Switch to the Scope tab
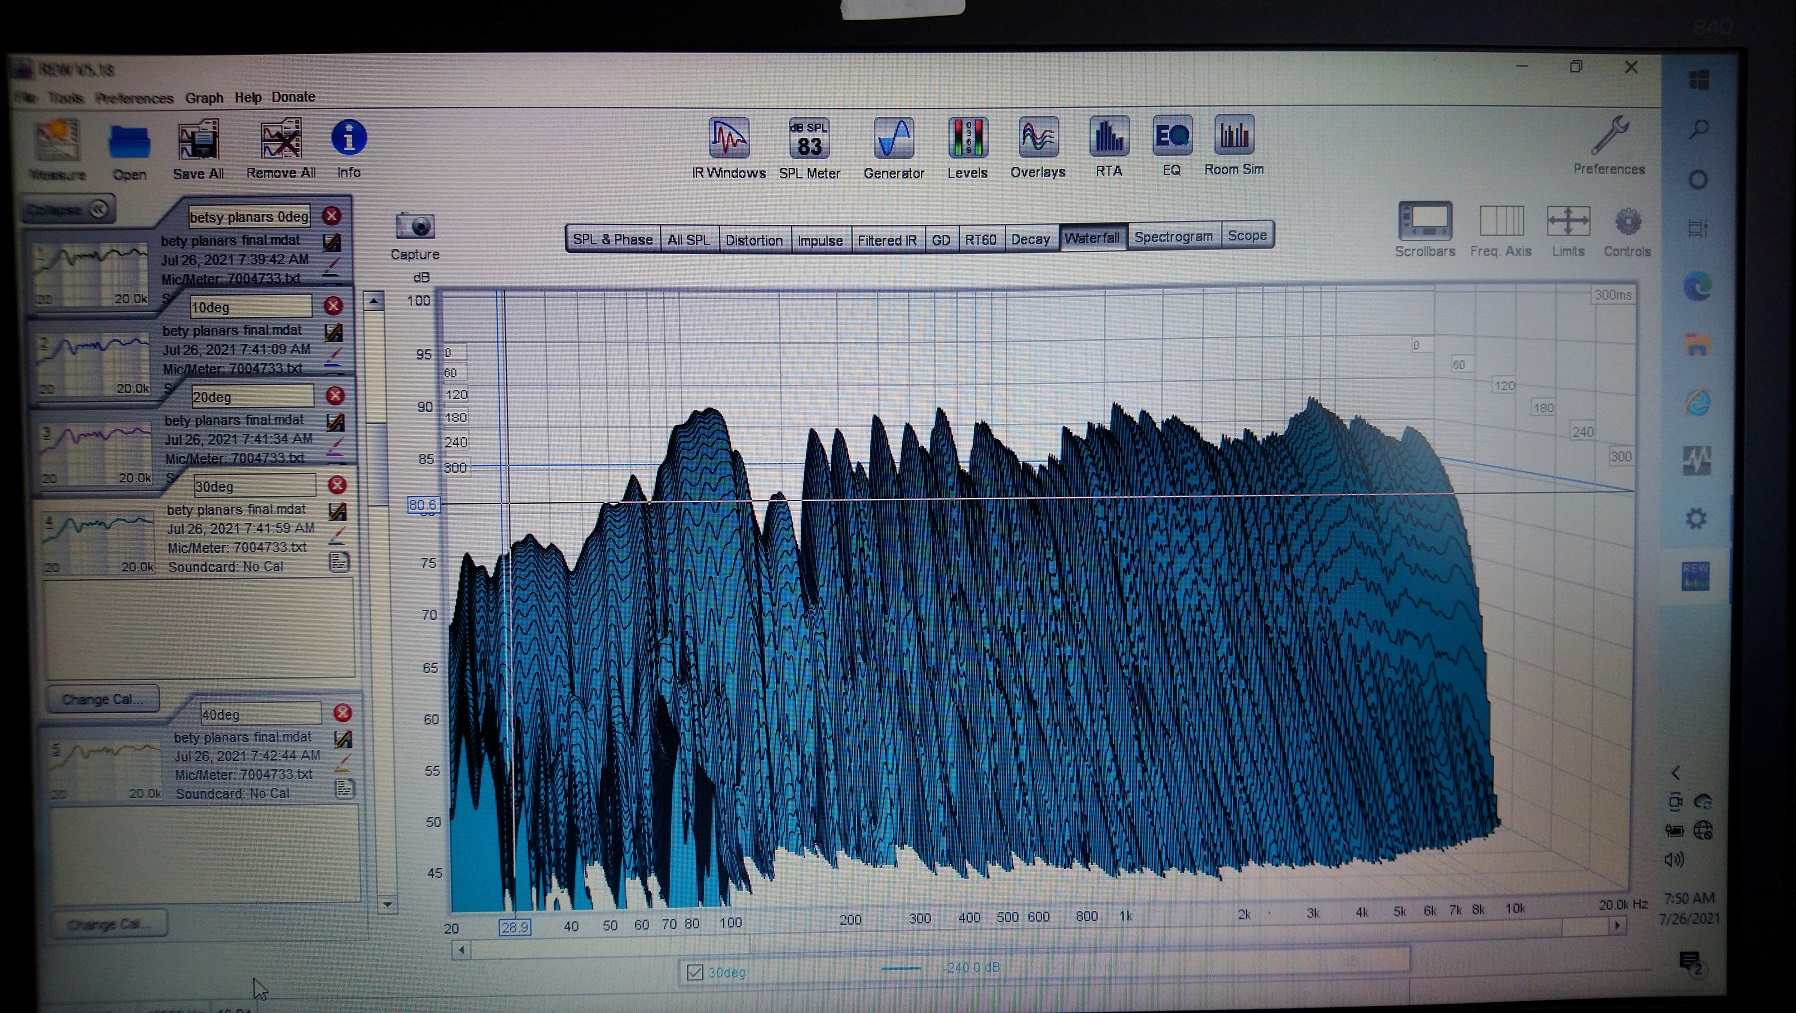 point(1247,236)
